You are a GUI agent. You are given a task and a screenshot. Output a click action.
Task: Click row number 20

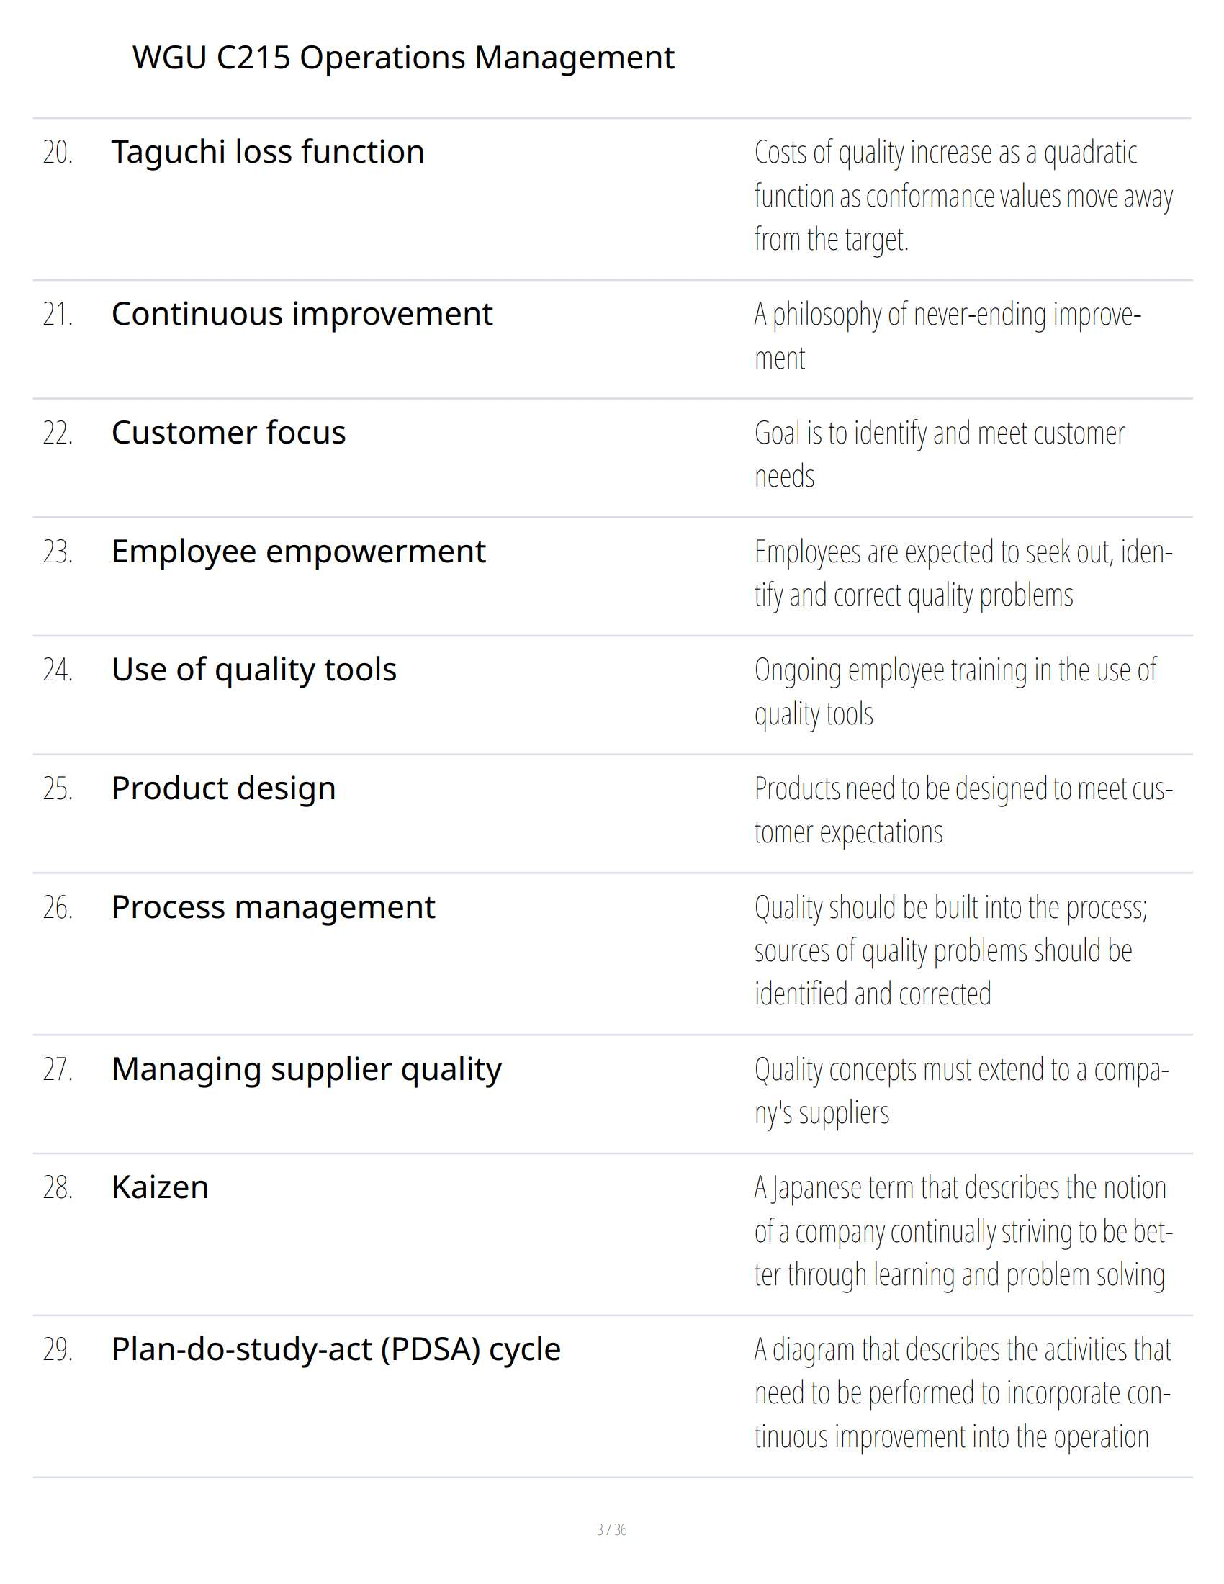(x=58, y=153)
